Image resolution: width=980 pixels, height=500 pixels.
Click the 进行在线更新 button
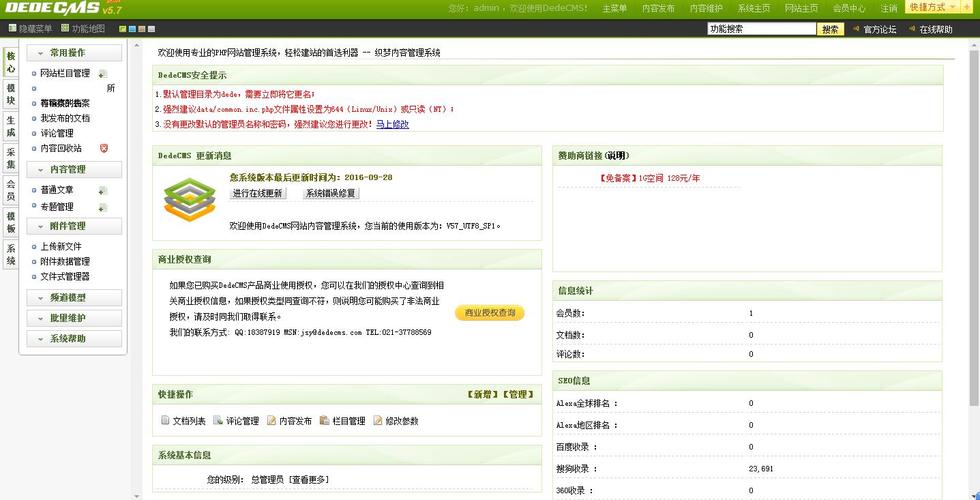click(x=257, y=193)
